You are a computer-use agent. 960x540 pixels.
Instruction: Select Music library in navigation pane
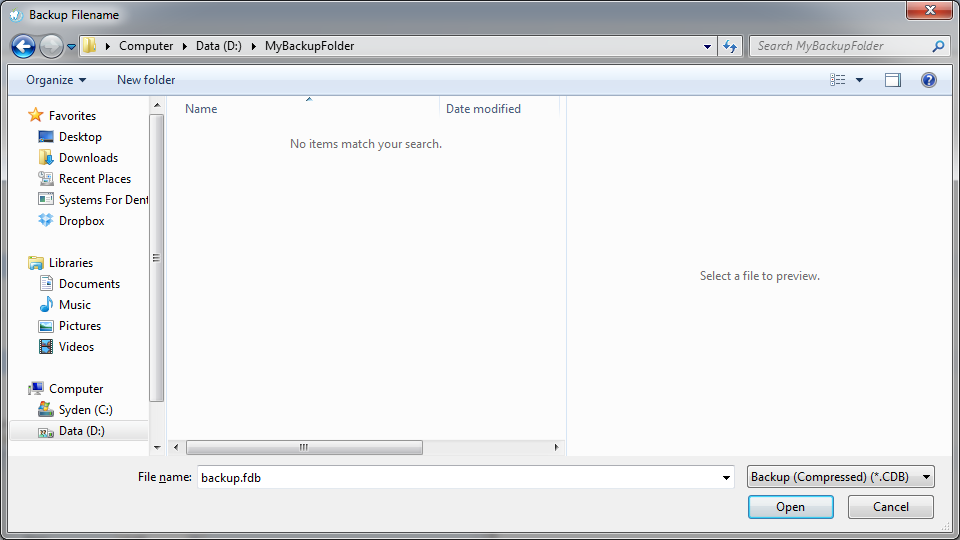coord(74,305)
